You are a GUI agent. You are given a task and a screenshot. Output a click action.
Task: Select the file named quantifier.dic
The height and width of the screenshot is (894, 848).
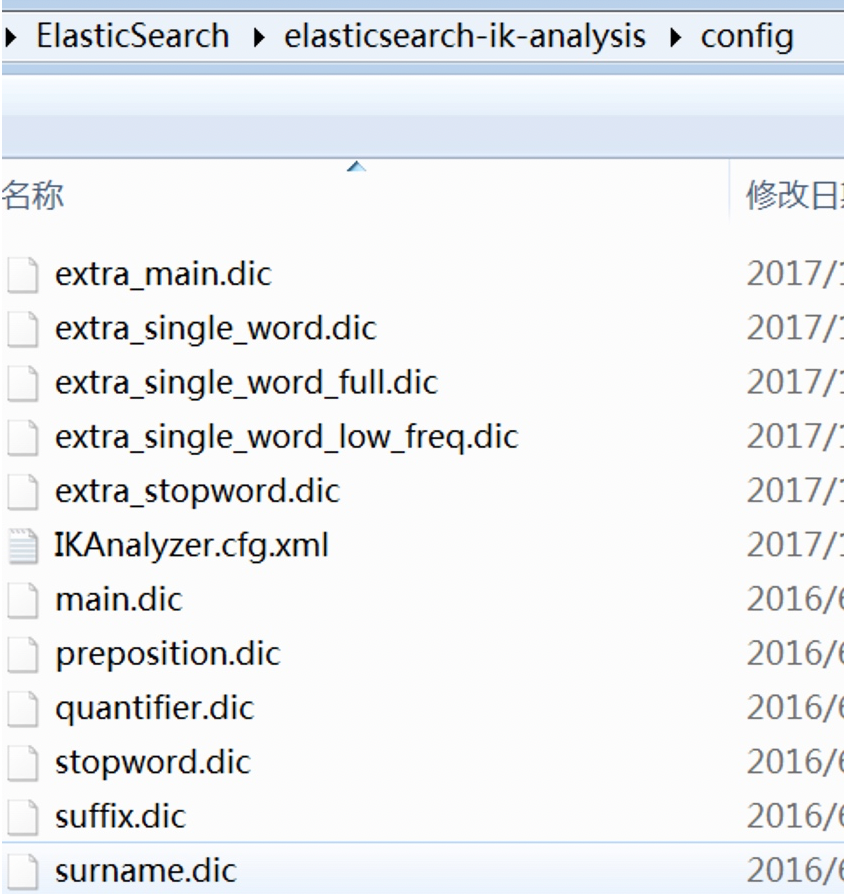(x=154, y=709)
